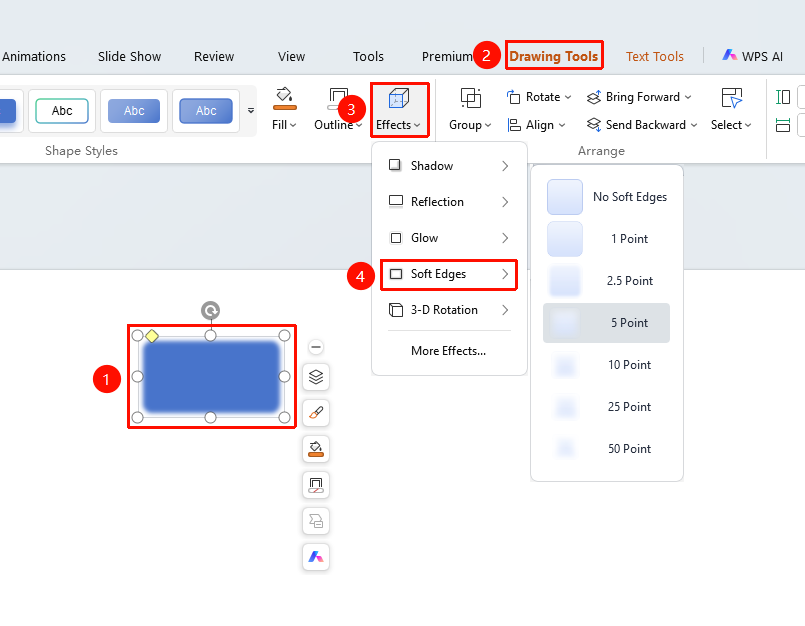Click the floating fill bucket icon
Viewport: 805px width, 626px height.
coord(316,449)
